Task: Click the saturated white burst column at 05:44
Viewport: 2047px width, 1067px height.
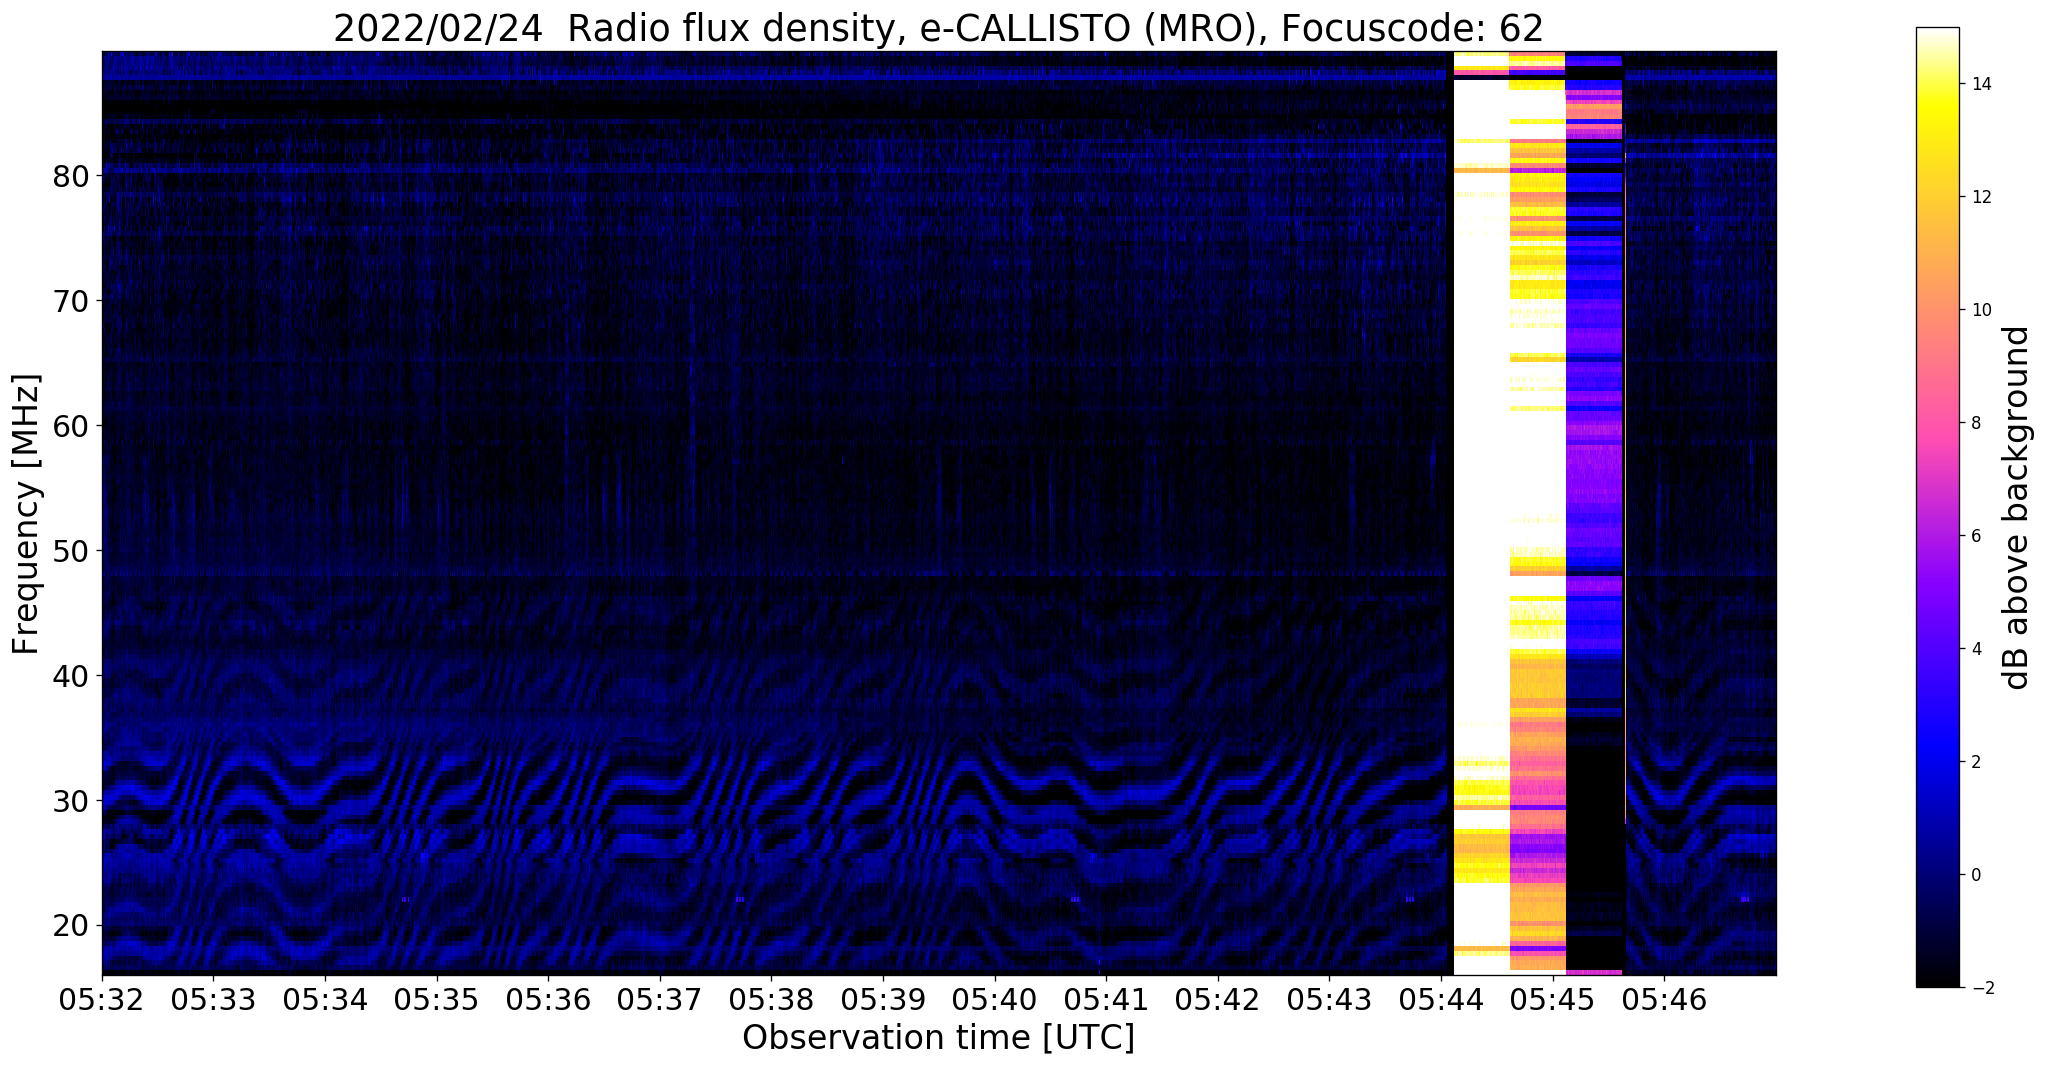Action: coord(1480,513)
